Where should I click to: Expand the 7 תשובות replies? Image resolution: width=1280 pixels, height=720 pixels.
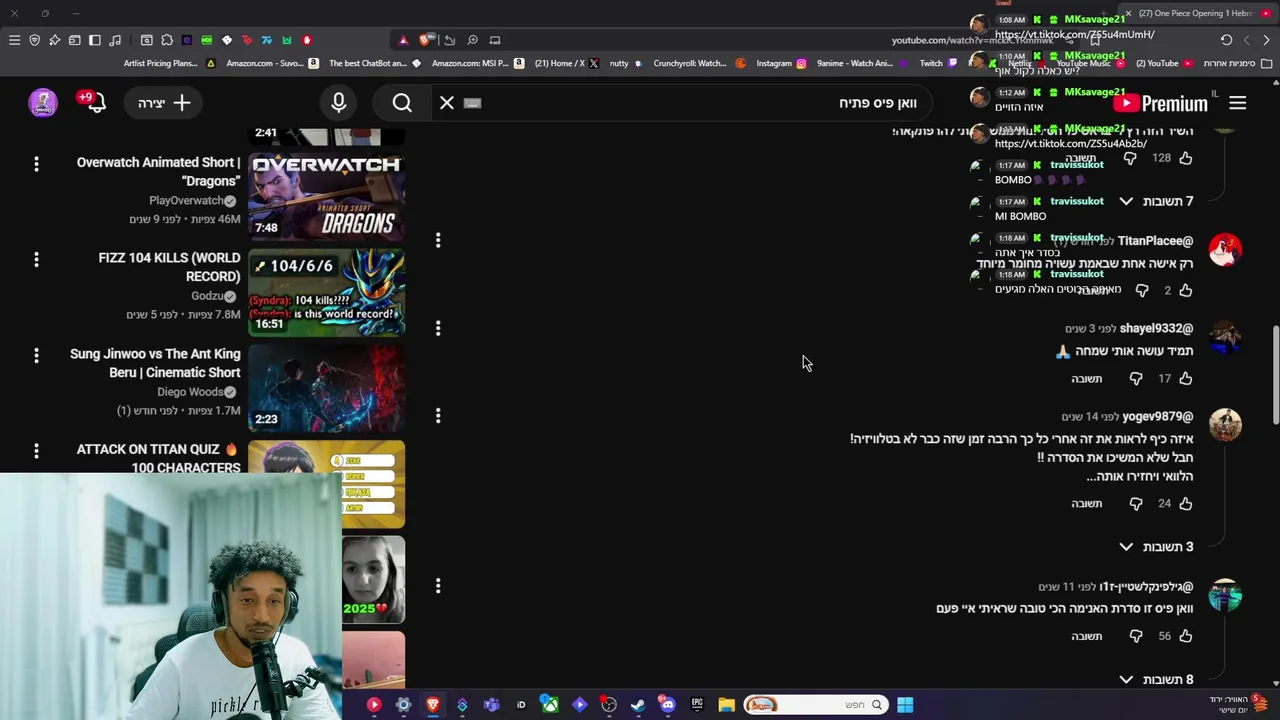[1157, 201]
